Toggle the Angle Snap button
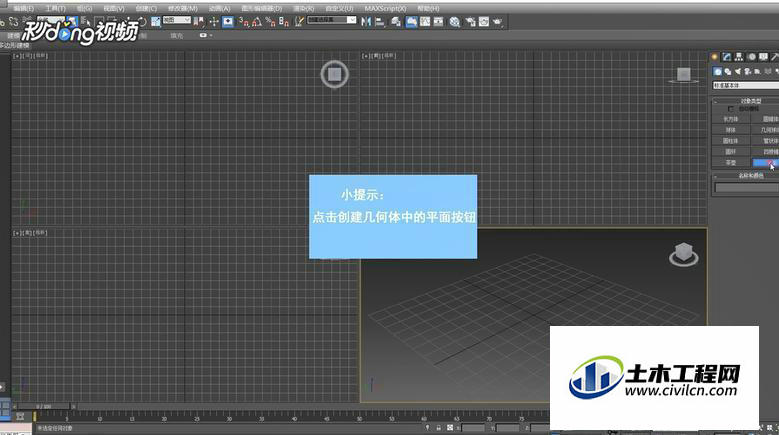Viewport: 779px width, 435px height. pos(257,21)
